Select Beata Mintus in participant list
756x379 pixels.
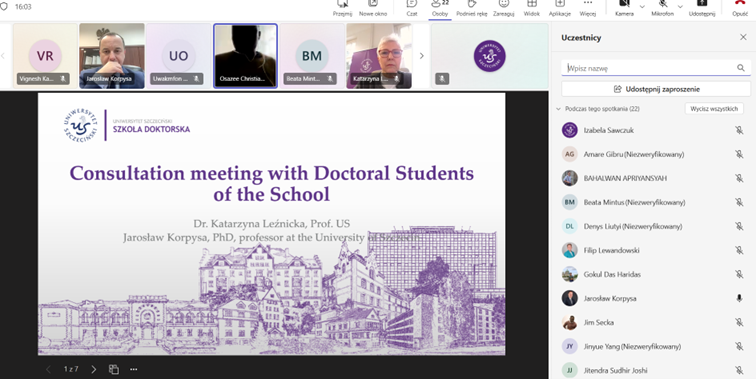point(634,202)
